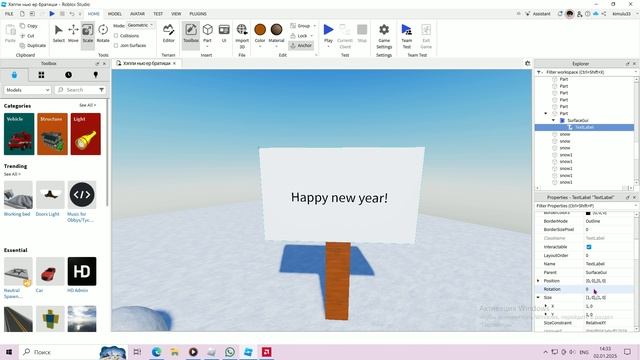Open the Mode Geometric dropdown
The height and width of the screenshot is (360, 640).
140,25
